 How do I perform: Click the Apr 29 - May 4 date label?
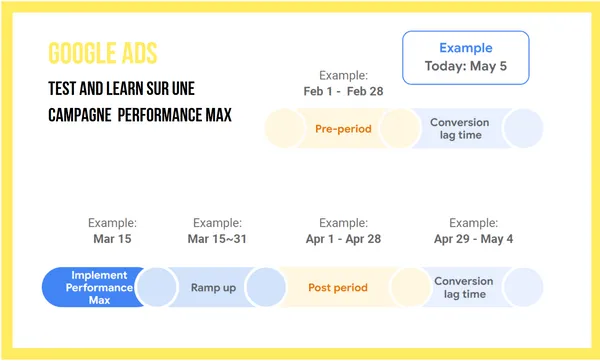coord(473,239)
